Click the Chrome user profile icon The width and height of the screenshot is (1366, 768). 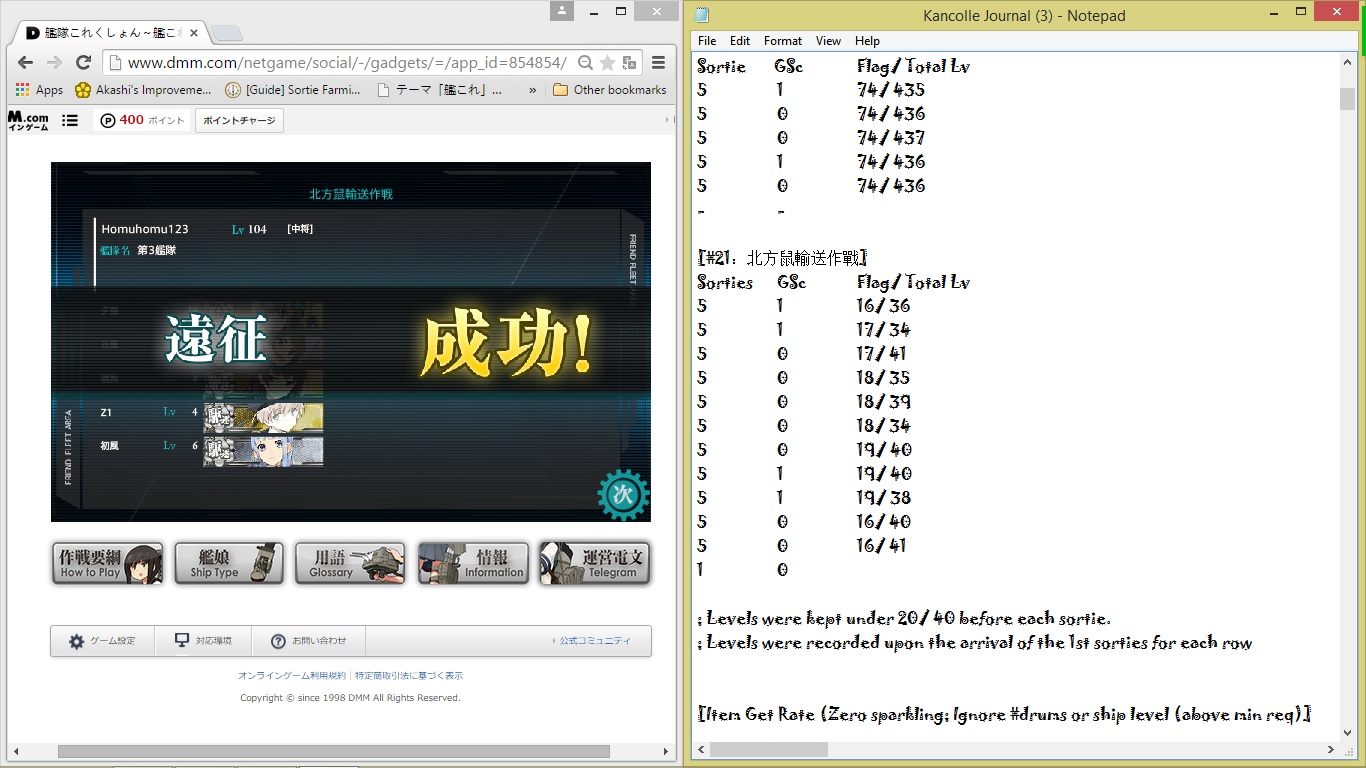pyautogui.click(x=562, y=11)
